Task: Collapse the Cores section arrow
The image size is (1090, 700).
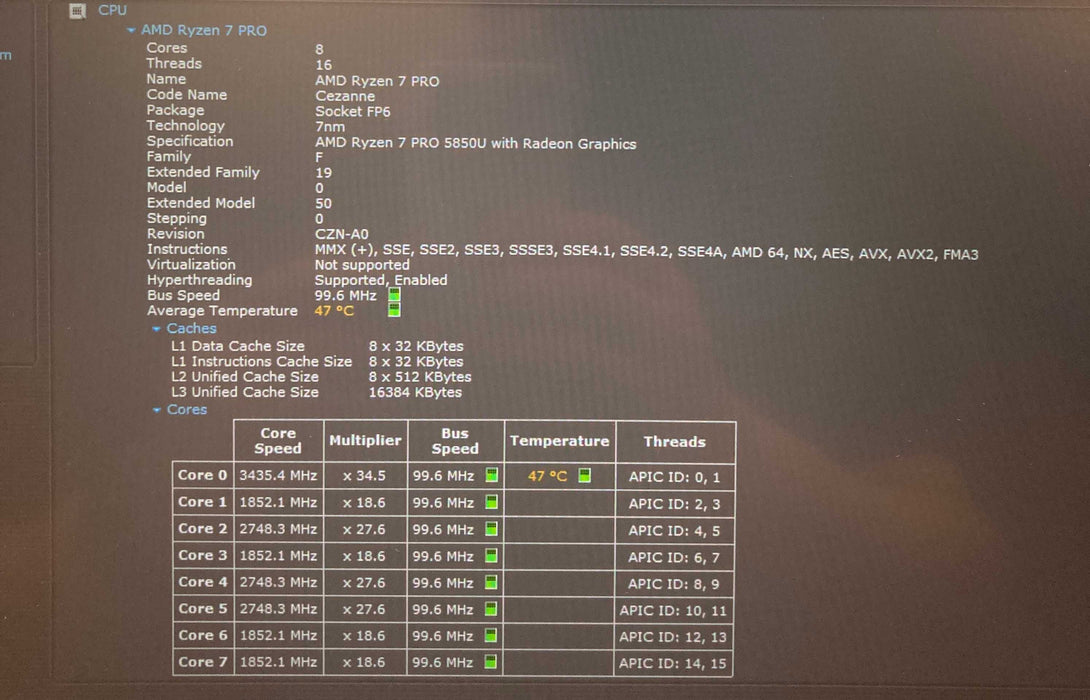Action: click(x=156, y=410)
